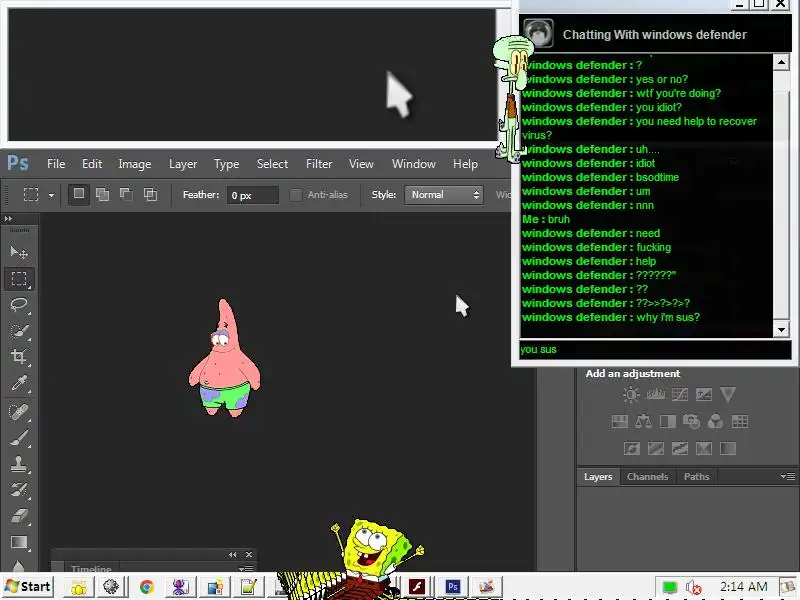Image resolution: width=800 pixels, height=600 pixels.
Task: Switch to the Paths tab
Action: tap(696, 477)
